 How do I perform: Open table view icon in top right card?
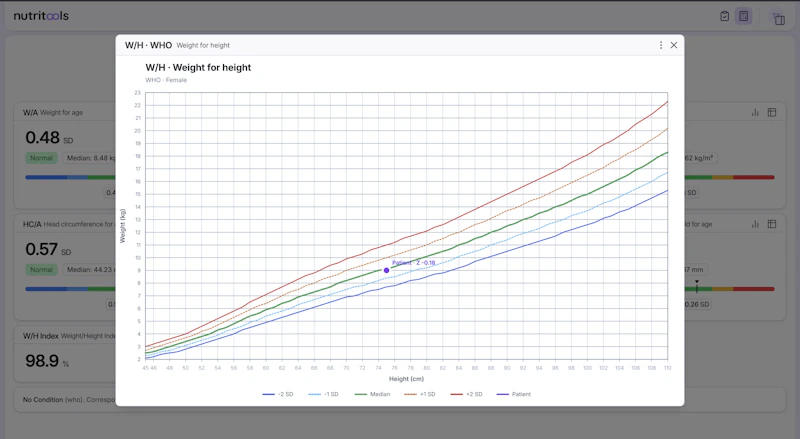(x=772, y=112)
